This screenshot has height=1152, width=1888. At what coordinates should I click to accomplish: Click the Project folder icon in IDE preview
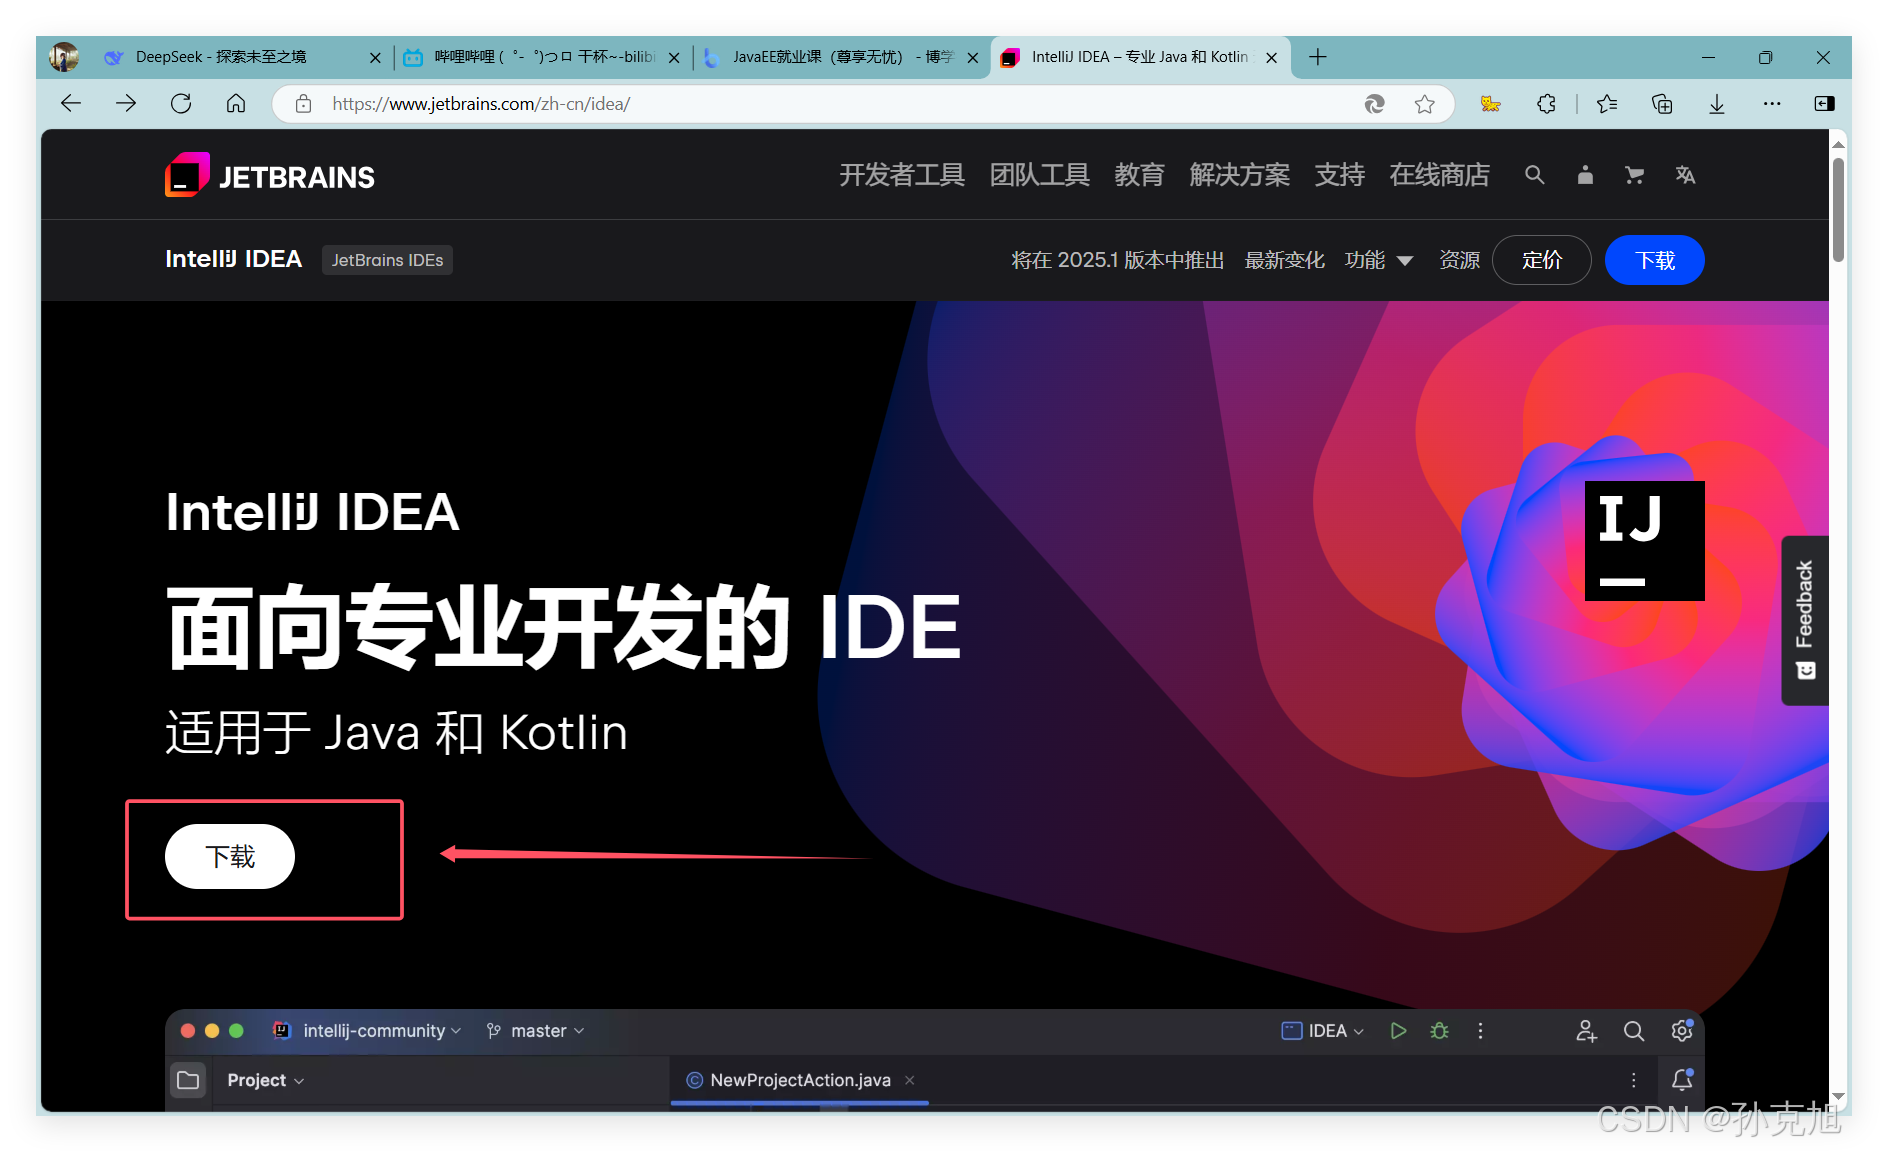click(188, 1080)
